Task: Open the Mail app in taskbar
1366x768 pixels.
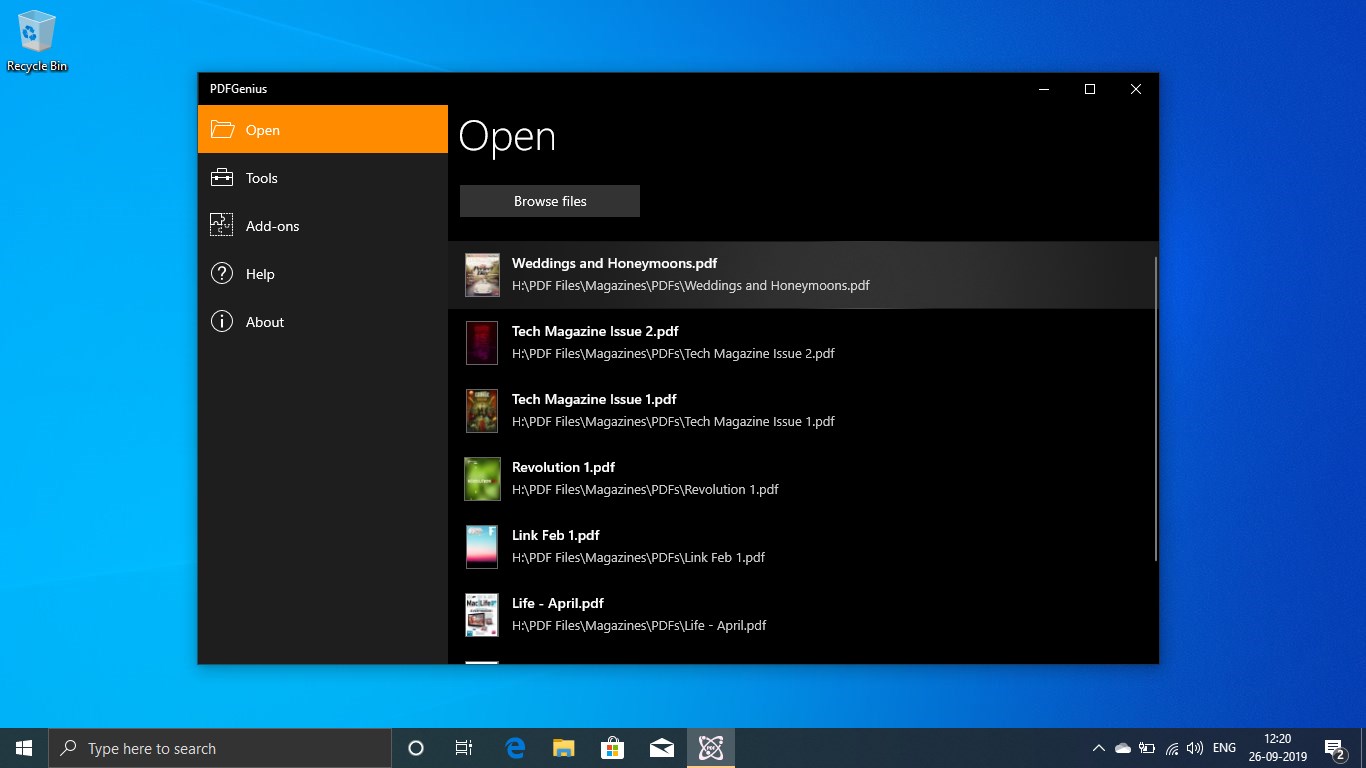Action: pos(661,748)
